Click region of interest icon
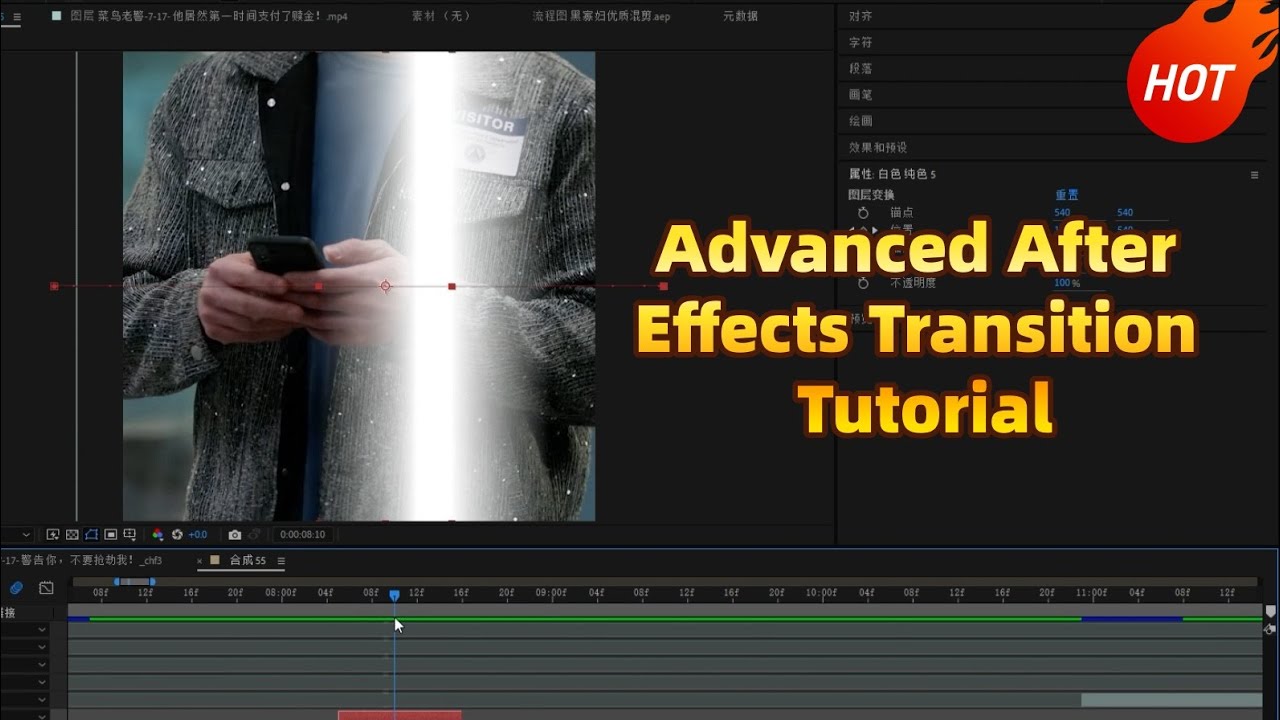Viewport: 1280px width, 720px height. (x=110, y=535)
